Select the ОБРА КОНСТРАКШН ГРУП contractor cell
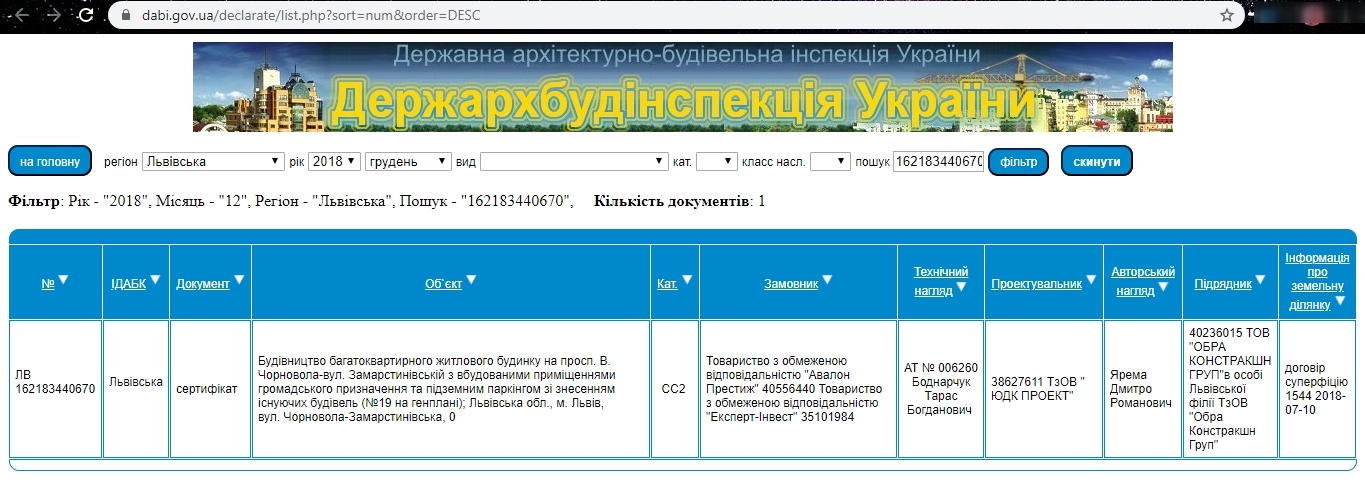 pyautogui.click(x=1230, y=389)
